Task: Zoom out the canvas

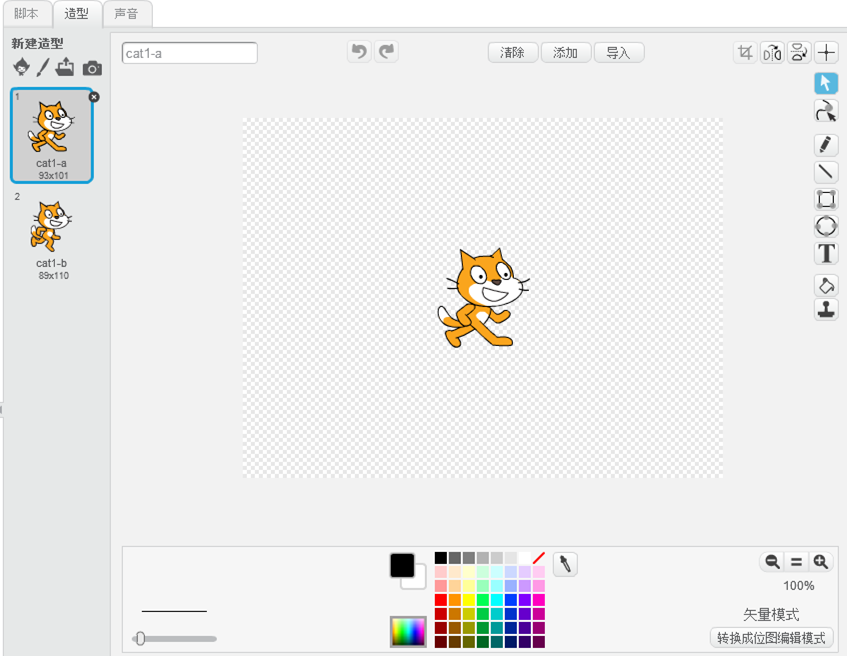Action: 772,562
